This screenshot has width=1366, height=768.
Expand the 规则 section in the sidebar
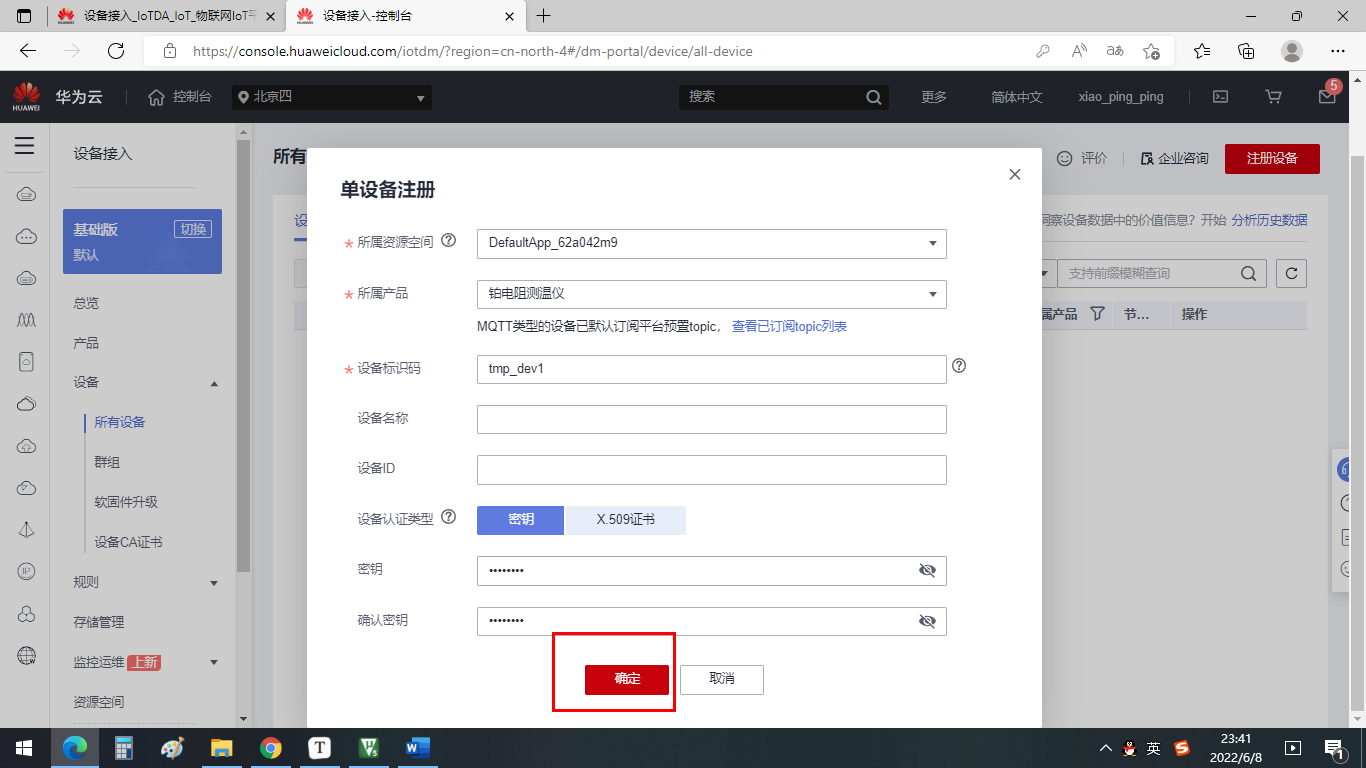tap(214, 583)
